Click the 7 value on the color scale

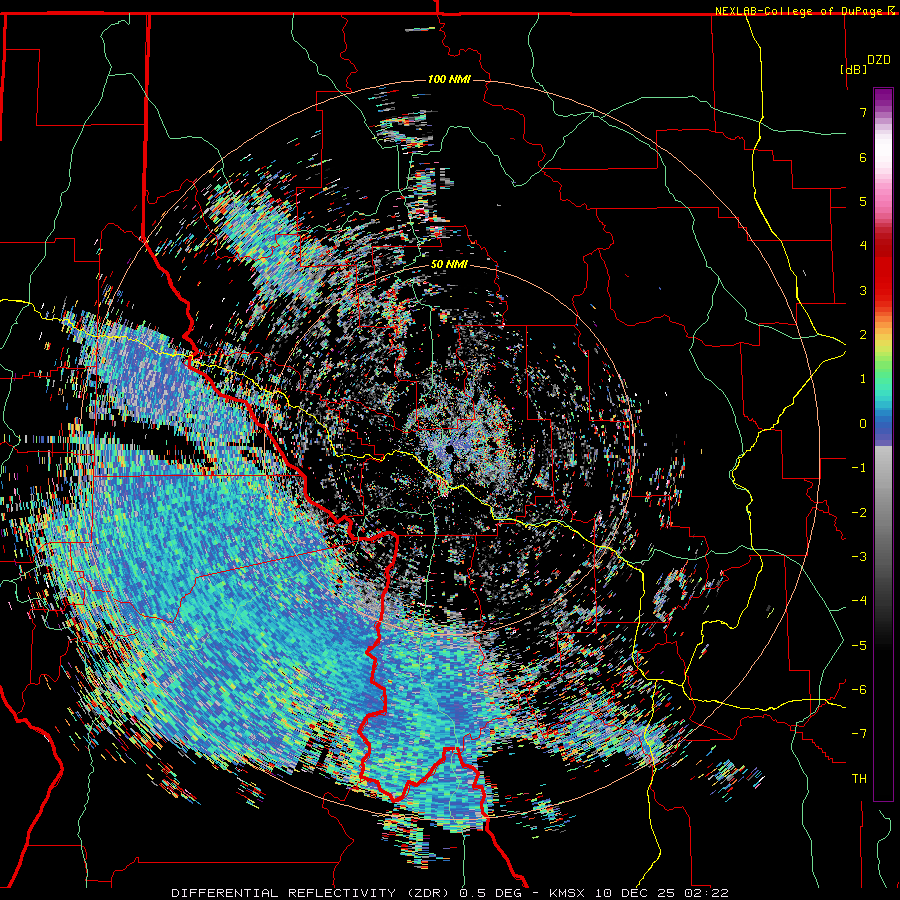point(863,112)
